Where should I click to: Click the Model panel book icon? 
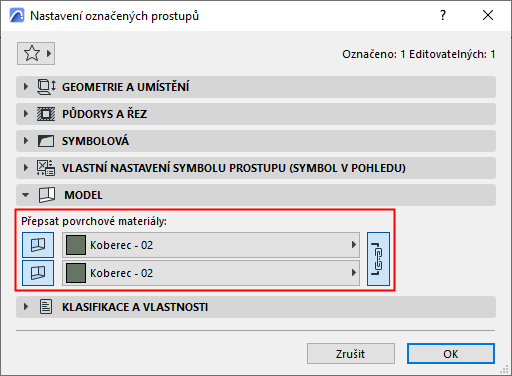[47, 195]
